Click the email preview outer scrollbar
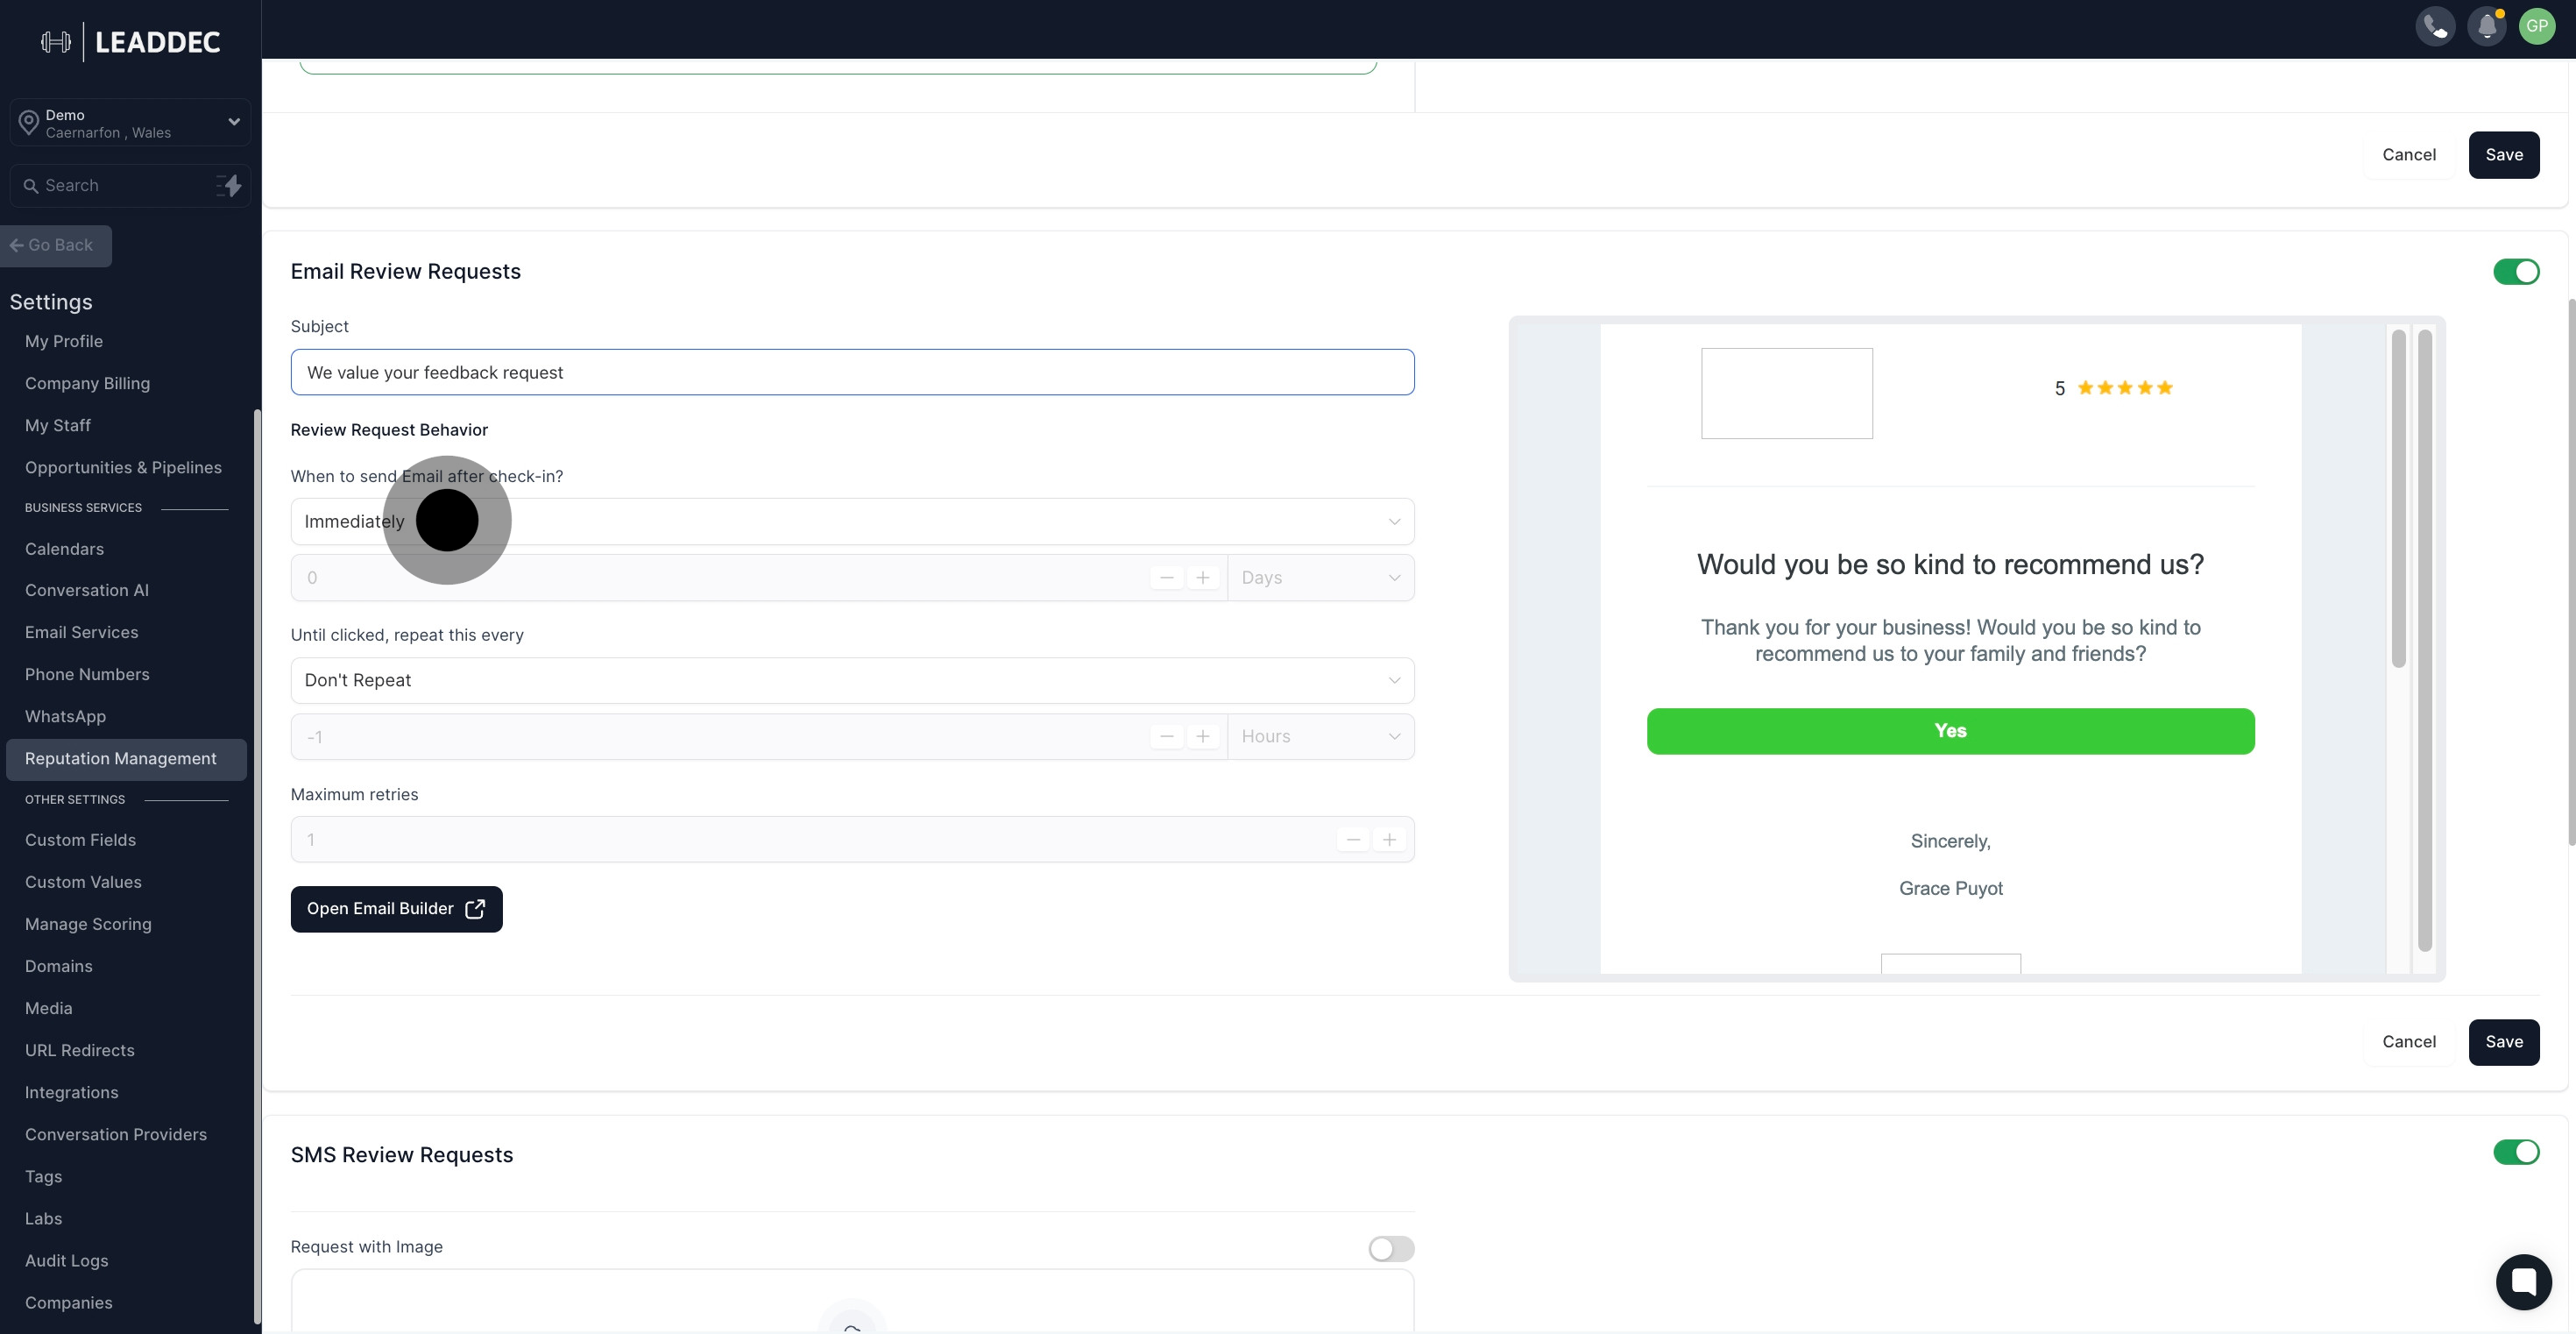 [2424, 640]
